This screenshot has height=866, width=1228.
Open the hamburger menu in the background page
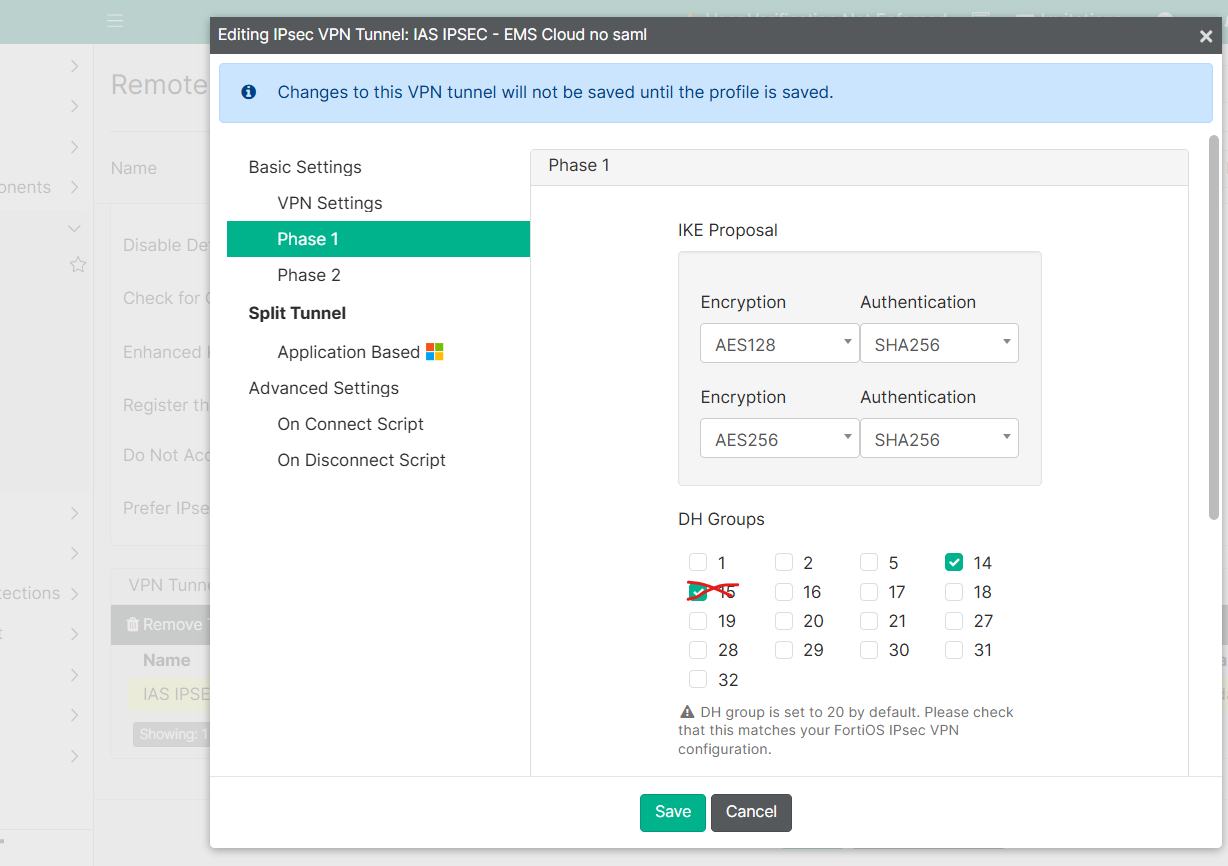pos(115,21)
